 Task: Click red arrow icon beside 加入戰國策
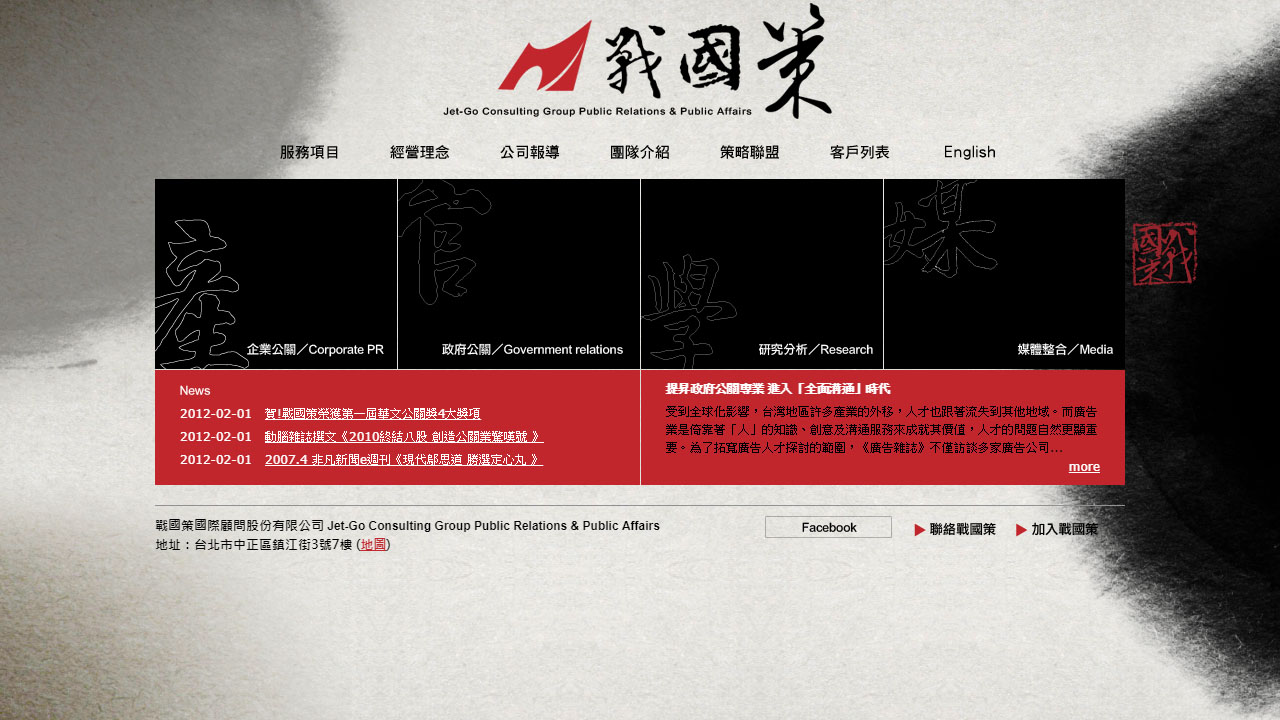[1022, 530]
